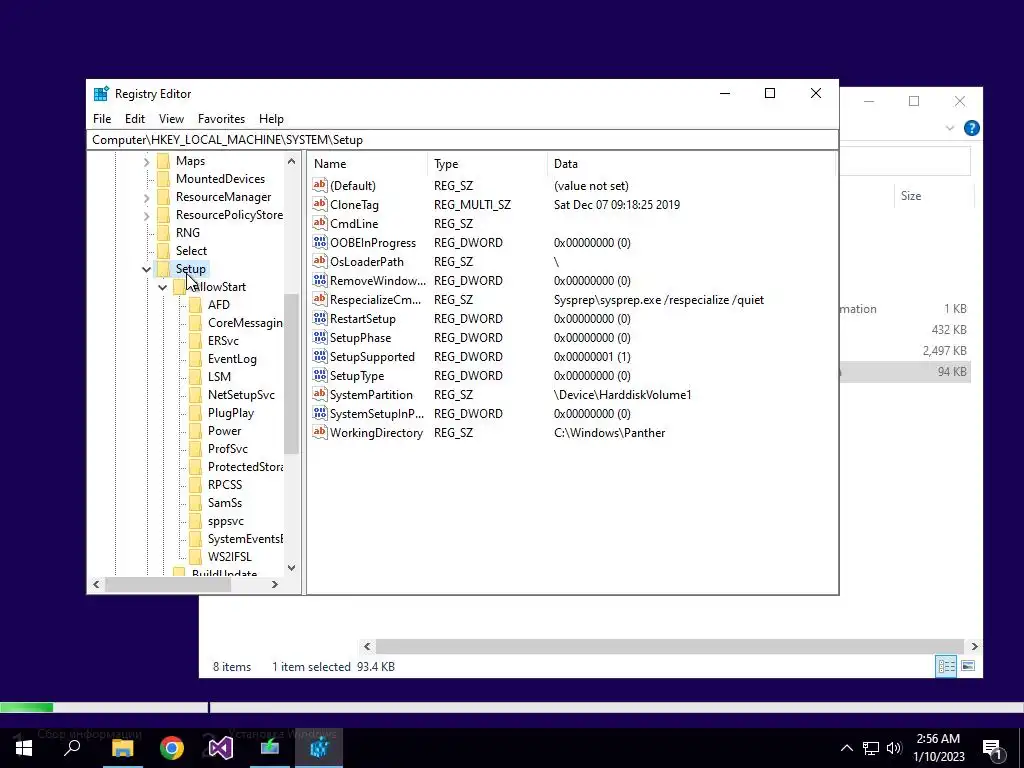
Task: Switch Explorer window to details view
Action: (946, 666)
